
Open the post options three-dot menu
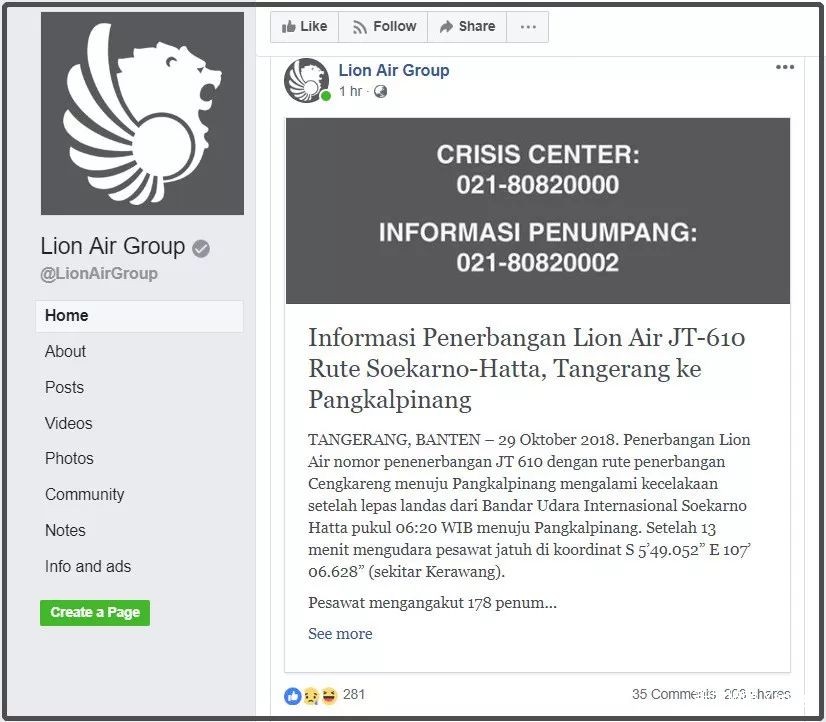pyautogui.click(x=784, y=67)
